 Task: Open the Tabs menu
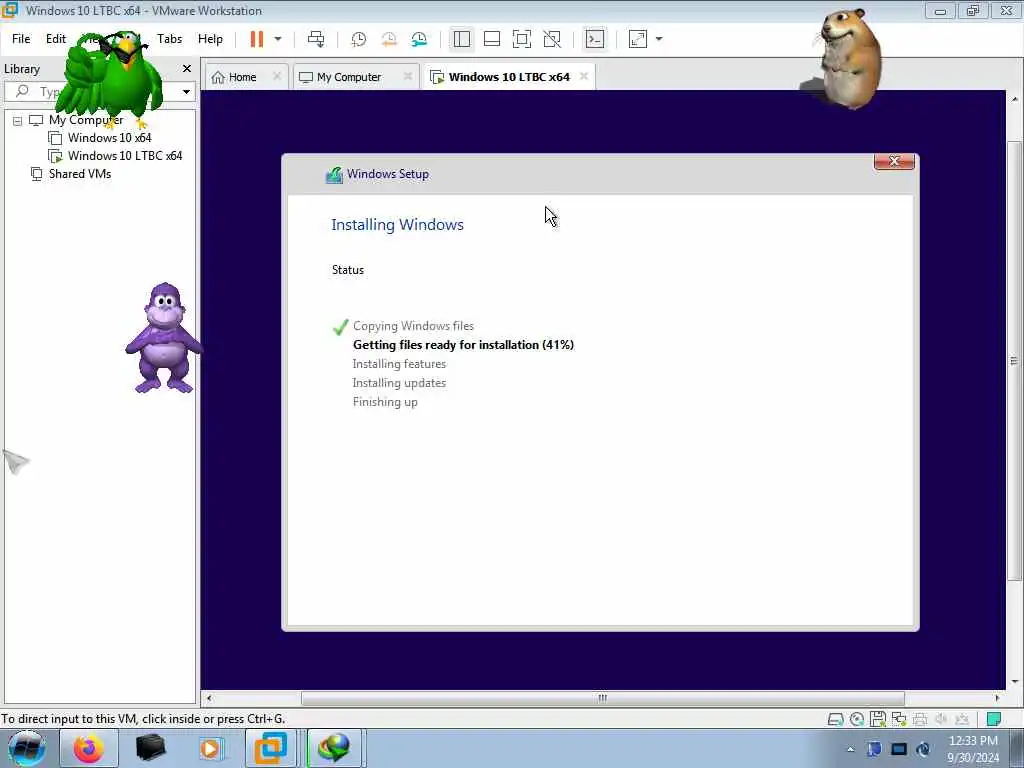point(169,39)
